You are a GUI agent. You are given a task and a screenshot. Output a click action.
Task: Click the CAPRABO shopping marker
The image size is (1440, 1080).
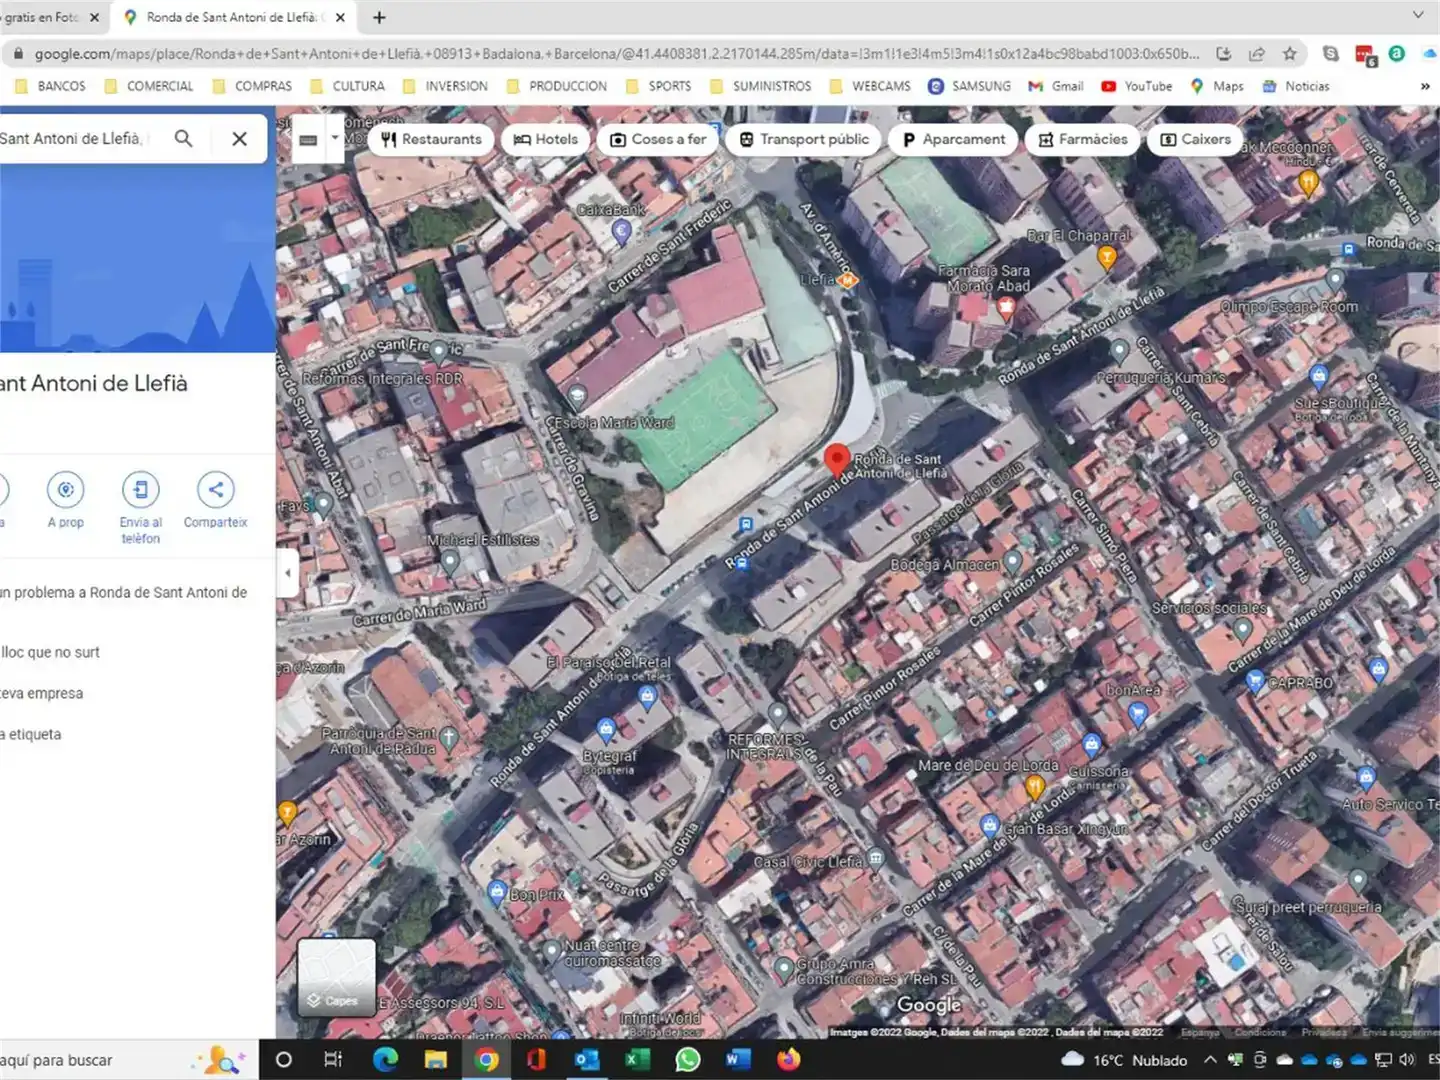point(1255,681)
